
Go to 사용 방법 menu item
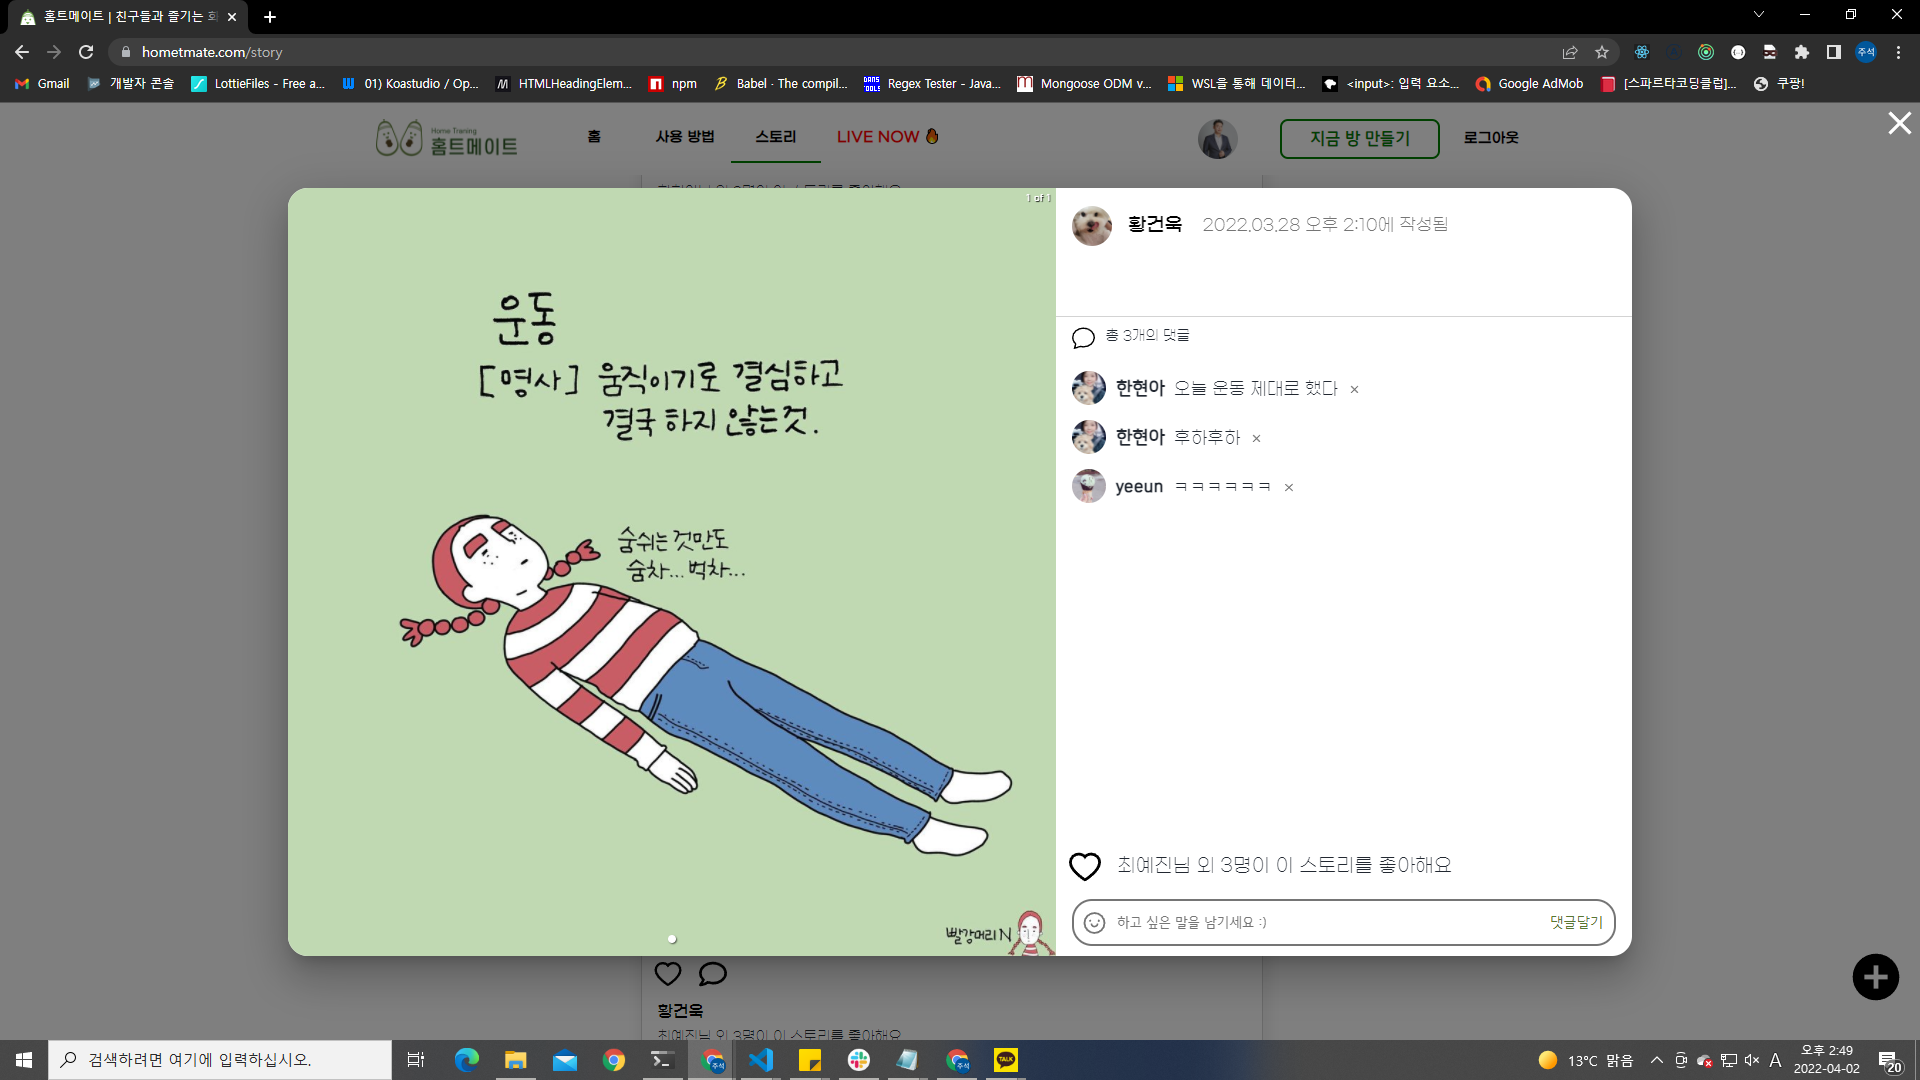[685, 137]
